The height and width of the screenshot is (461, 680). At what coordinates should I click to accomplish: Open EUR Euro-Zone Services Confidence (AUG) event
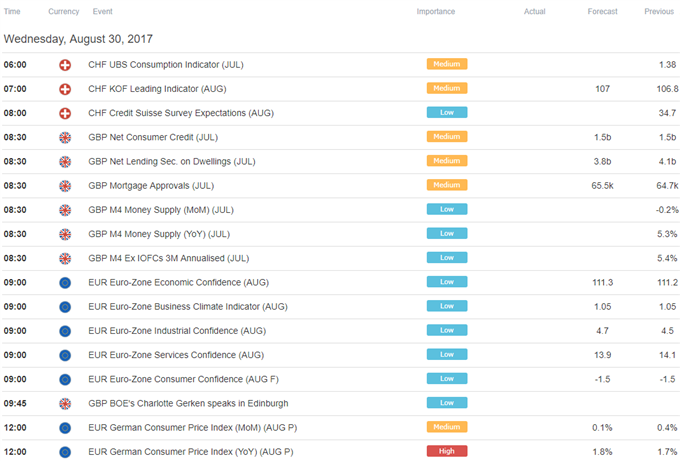pyautogui.click(x=176, y=355)
